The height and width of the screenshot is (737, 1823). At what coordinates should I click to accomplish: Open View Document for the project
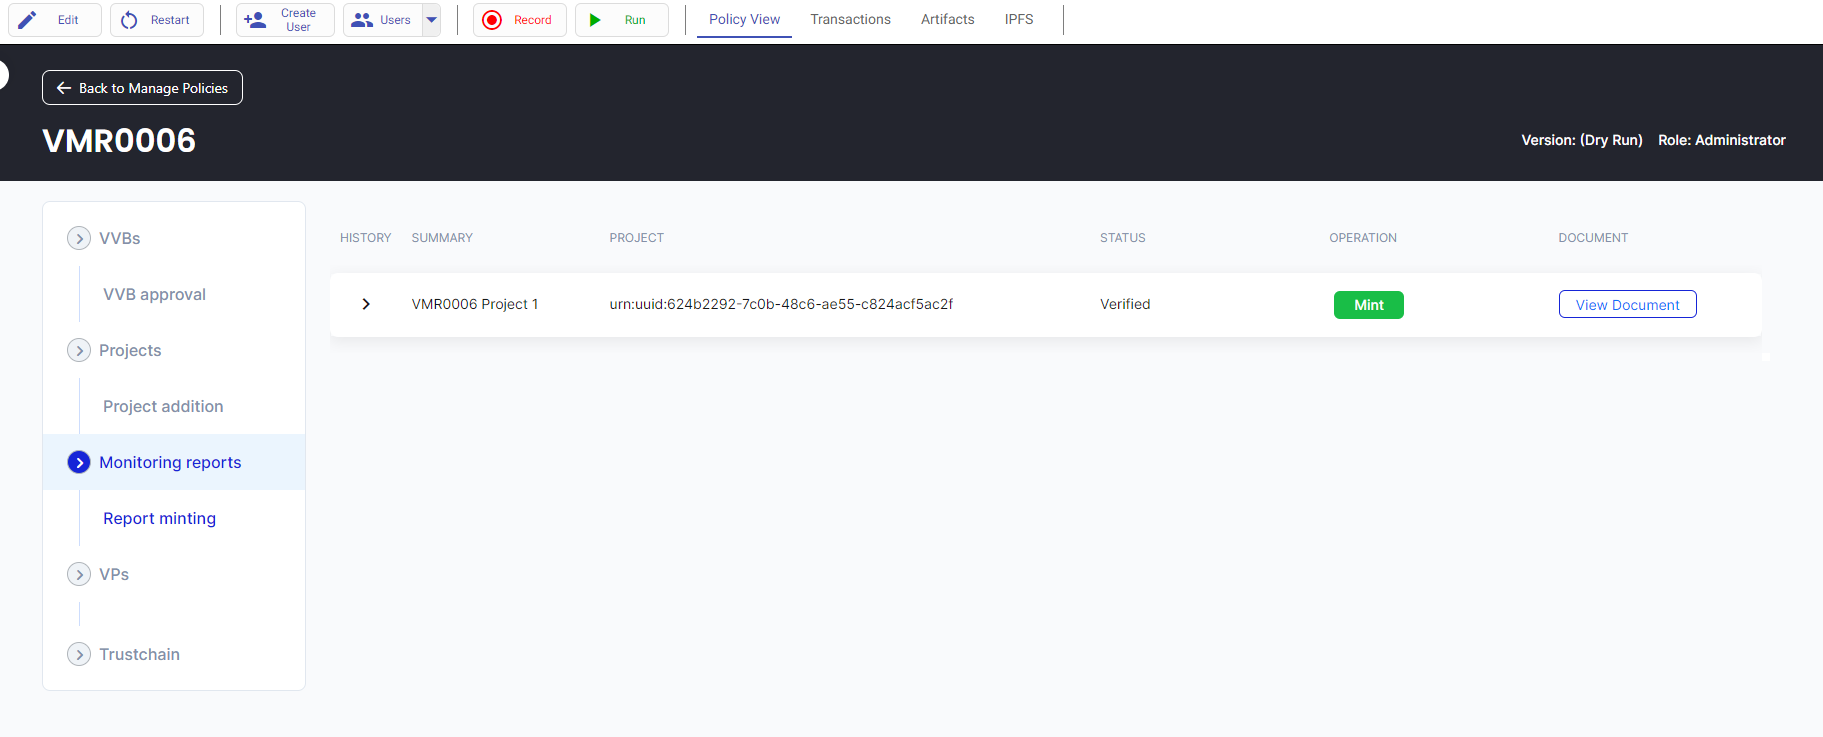(1627, 305)
